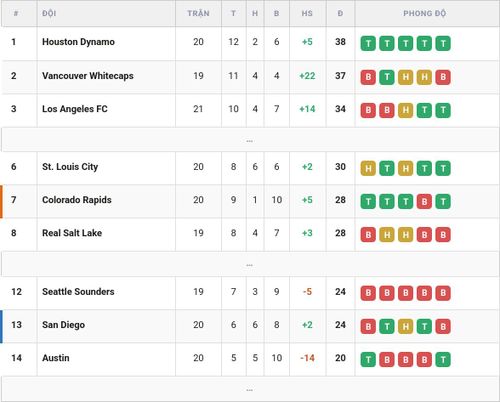Click Seattle Sounders' middle red B badge
The width and height of the screenshot is (500, 402).
tap(405, 293)
